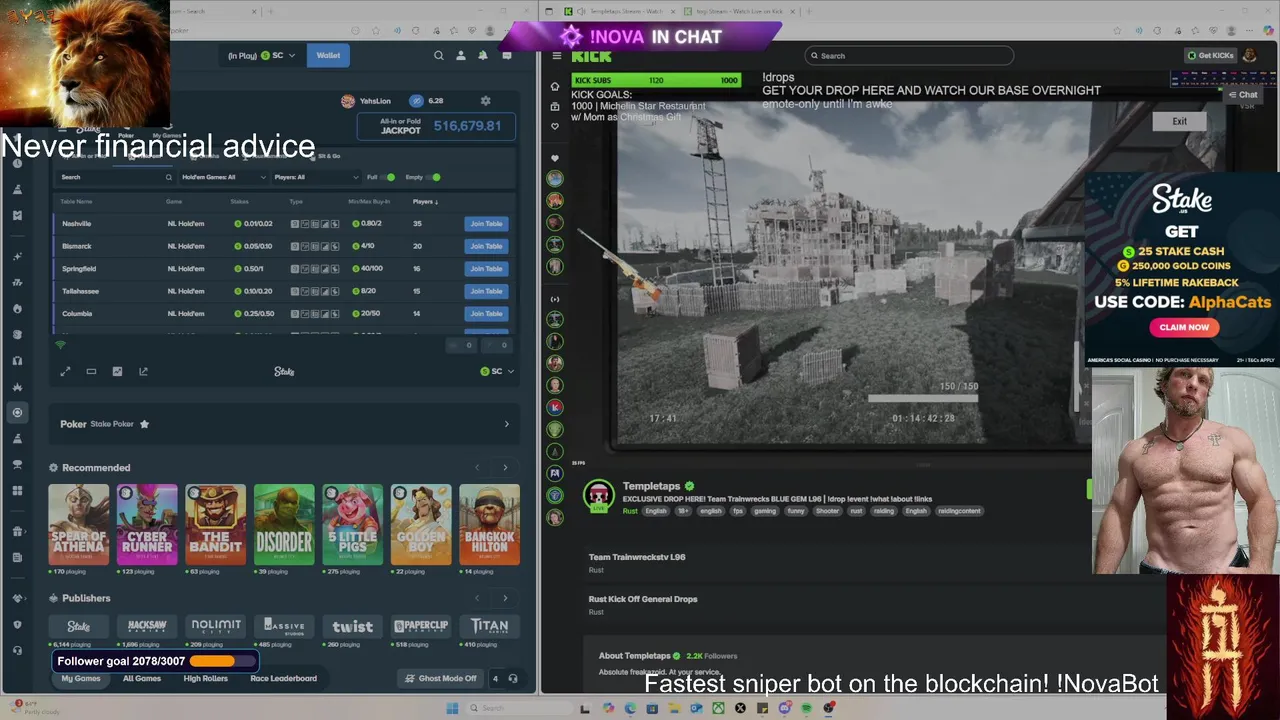Click the Kick user avatar top right
The image size is (1280, 720).
(x=1250, y=55)
